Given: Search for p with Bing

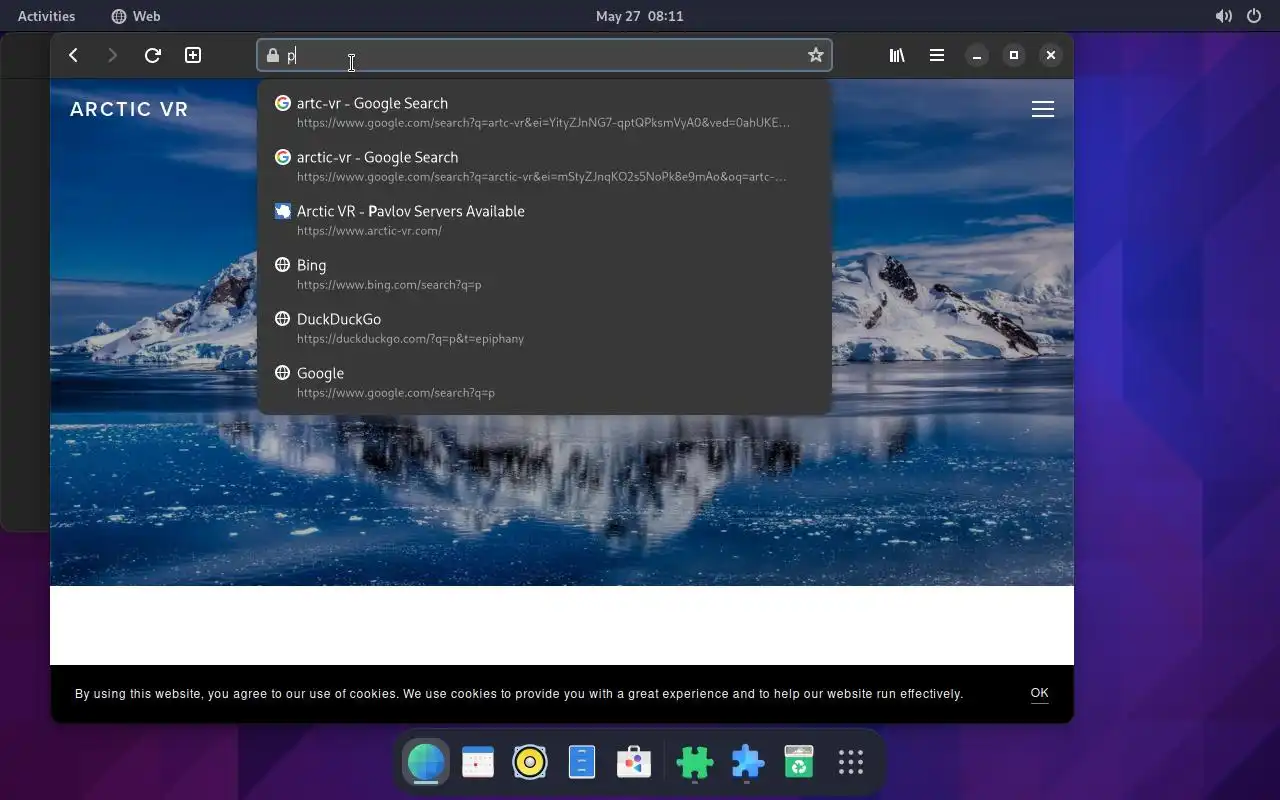Looking at the screenshot, I should (x=544, y=274).
